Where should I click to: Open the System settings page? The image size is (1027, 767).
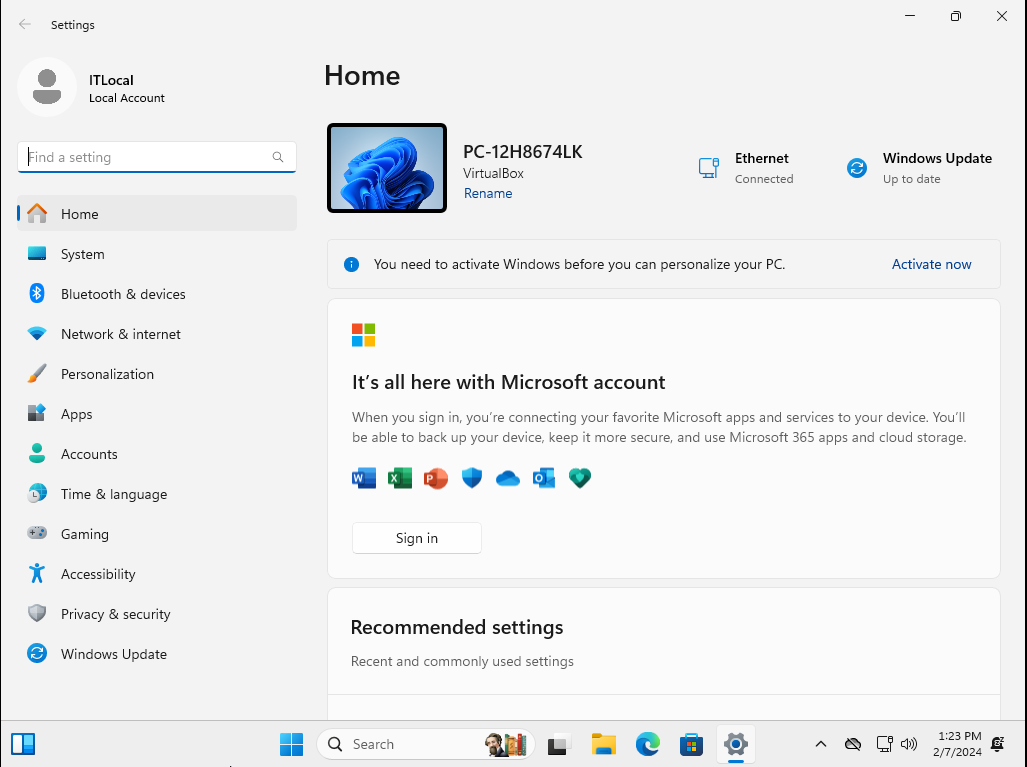point(157,253)
